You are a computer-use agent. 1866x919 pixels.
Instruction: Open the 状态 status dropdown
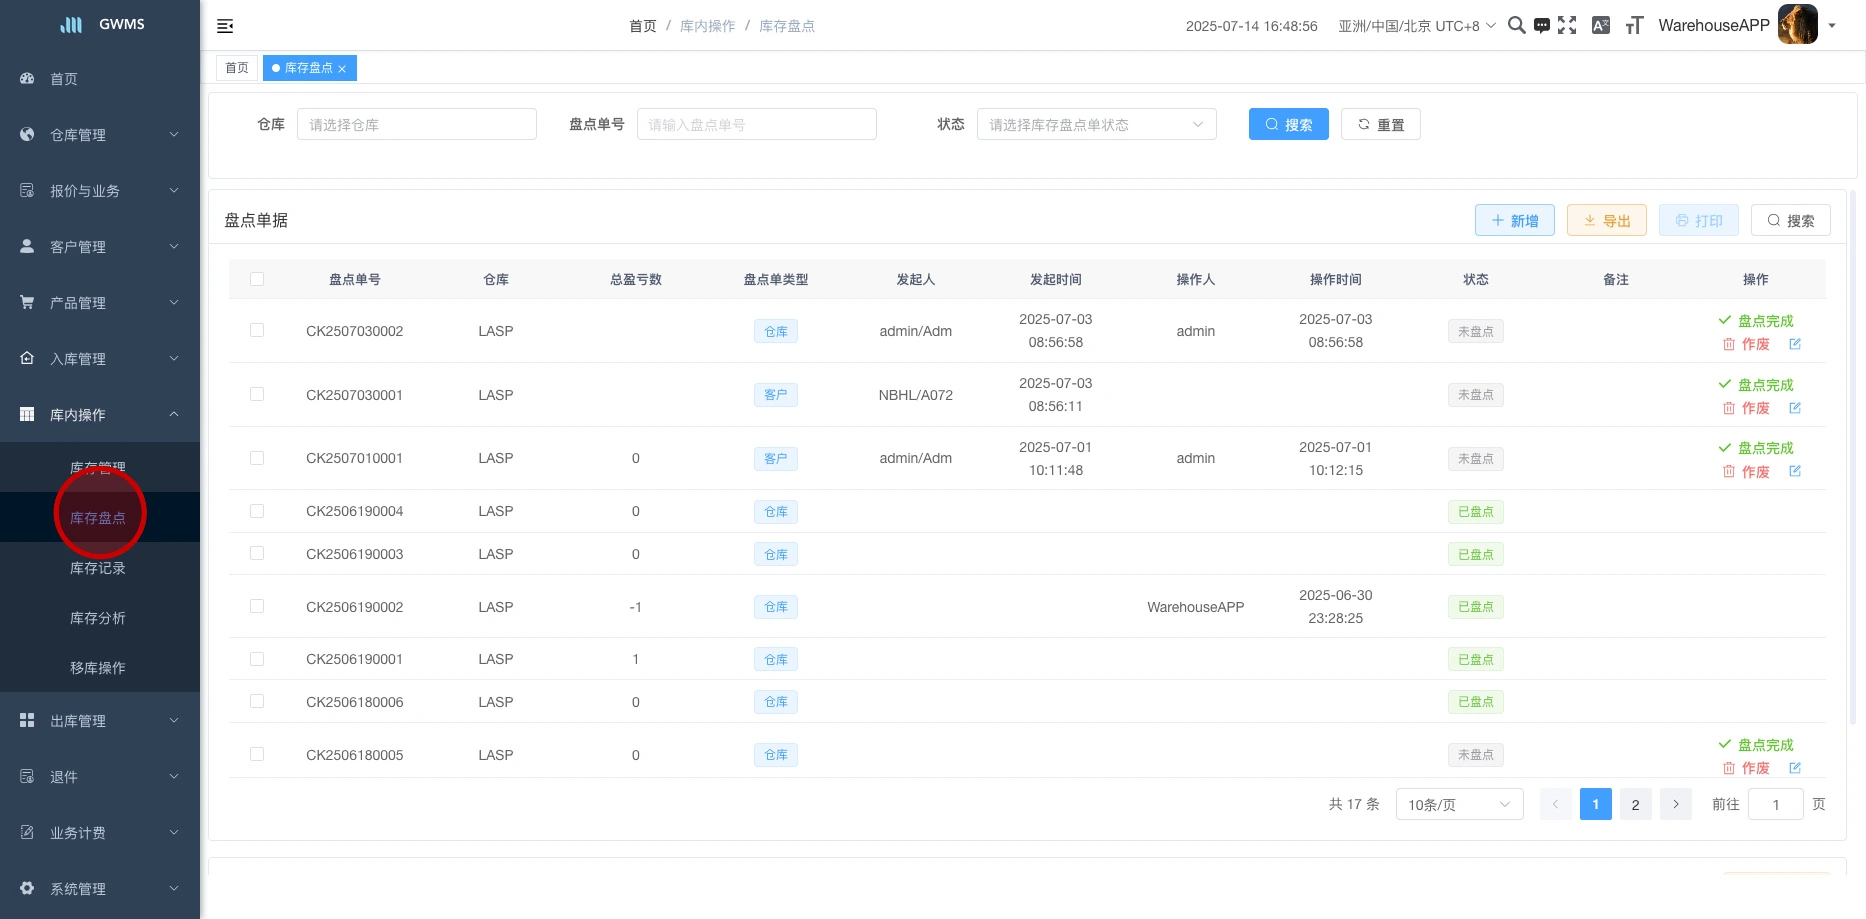(1096, 124)
